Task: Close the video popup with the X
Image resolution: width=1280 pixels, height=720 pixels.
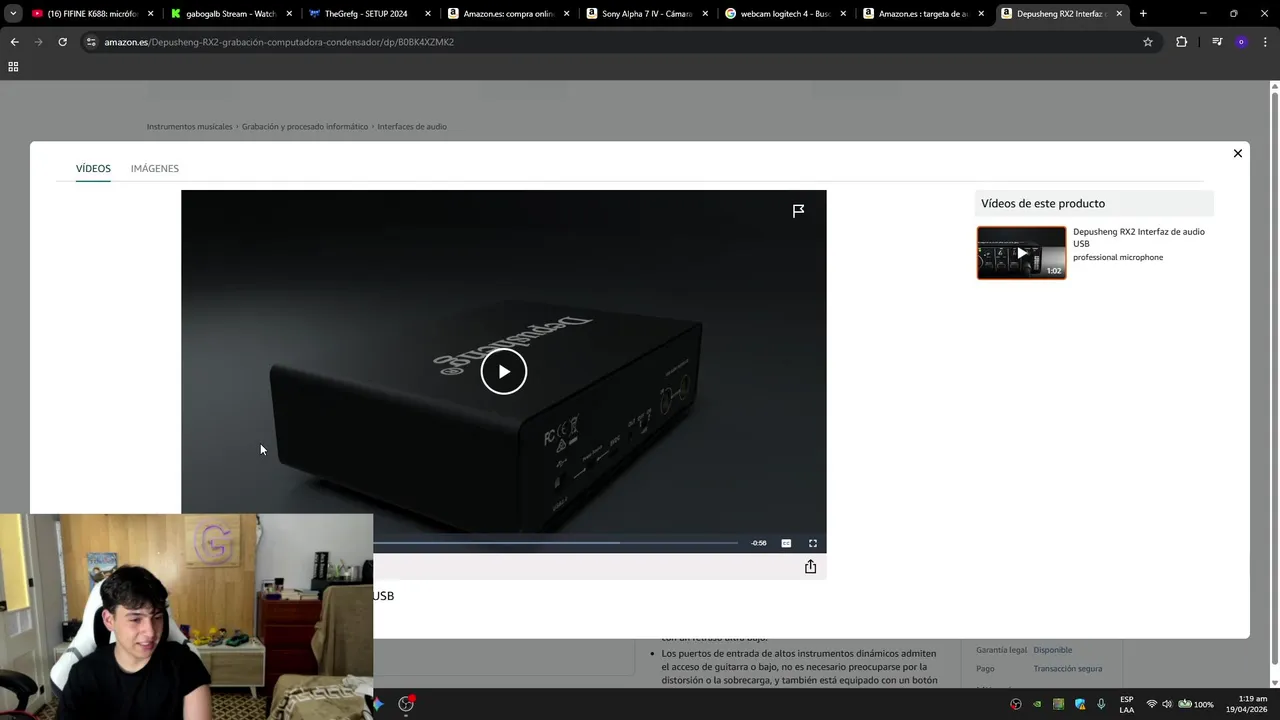Action: (x=1237, y=153)
